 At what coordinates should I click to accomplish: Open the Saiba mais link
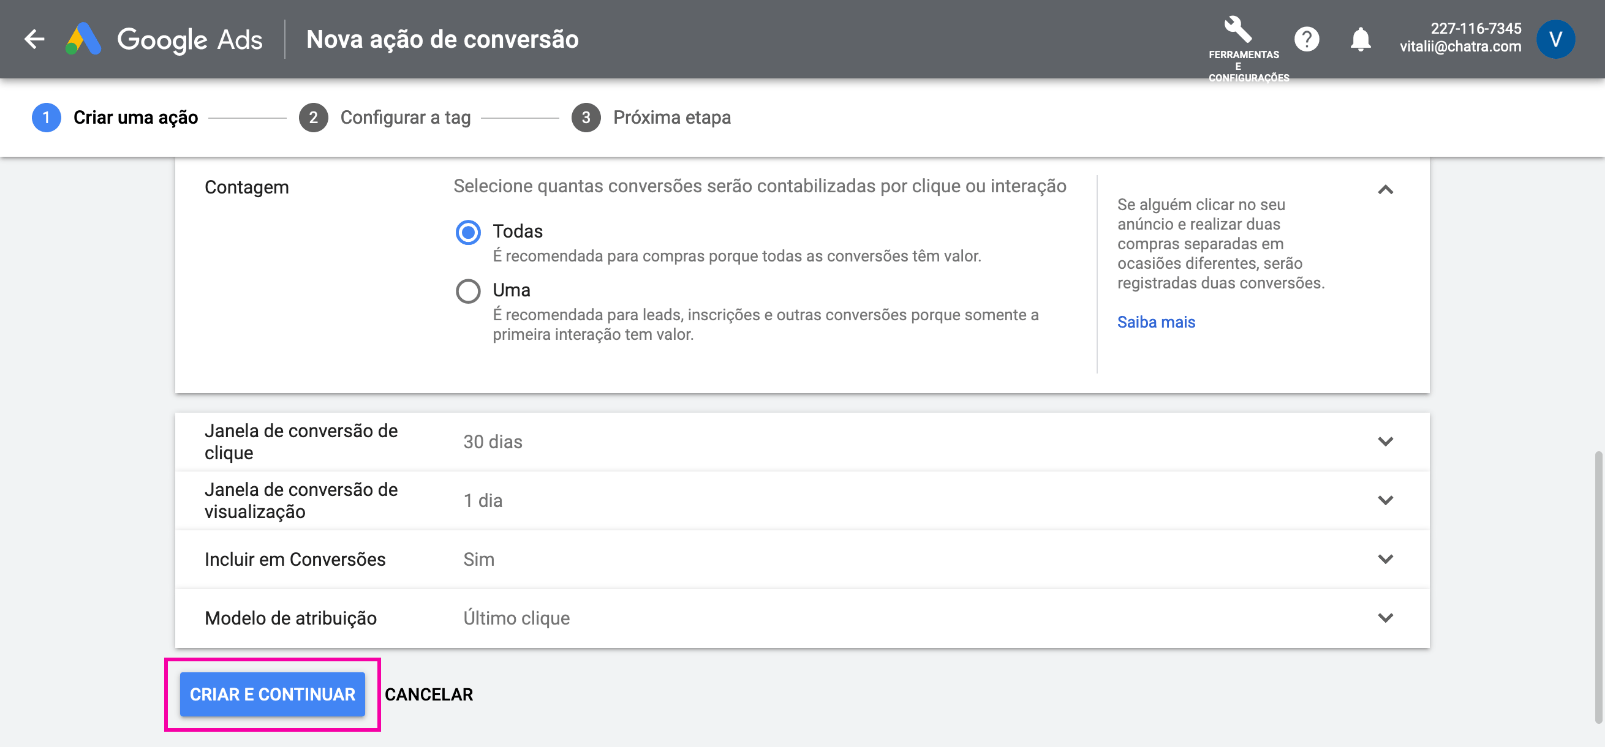click(x=1156, y=322)
